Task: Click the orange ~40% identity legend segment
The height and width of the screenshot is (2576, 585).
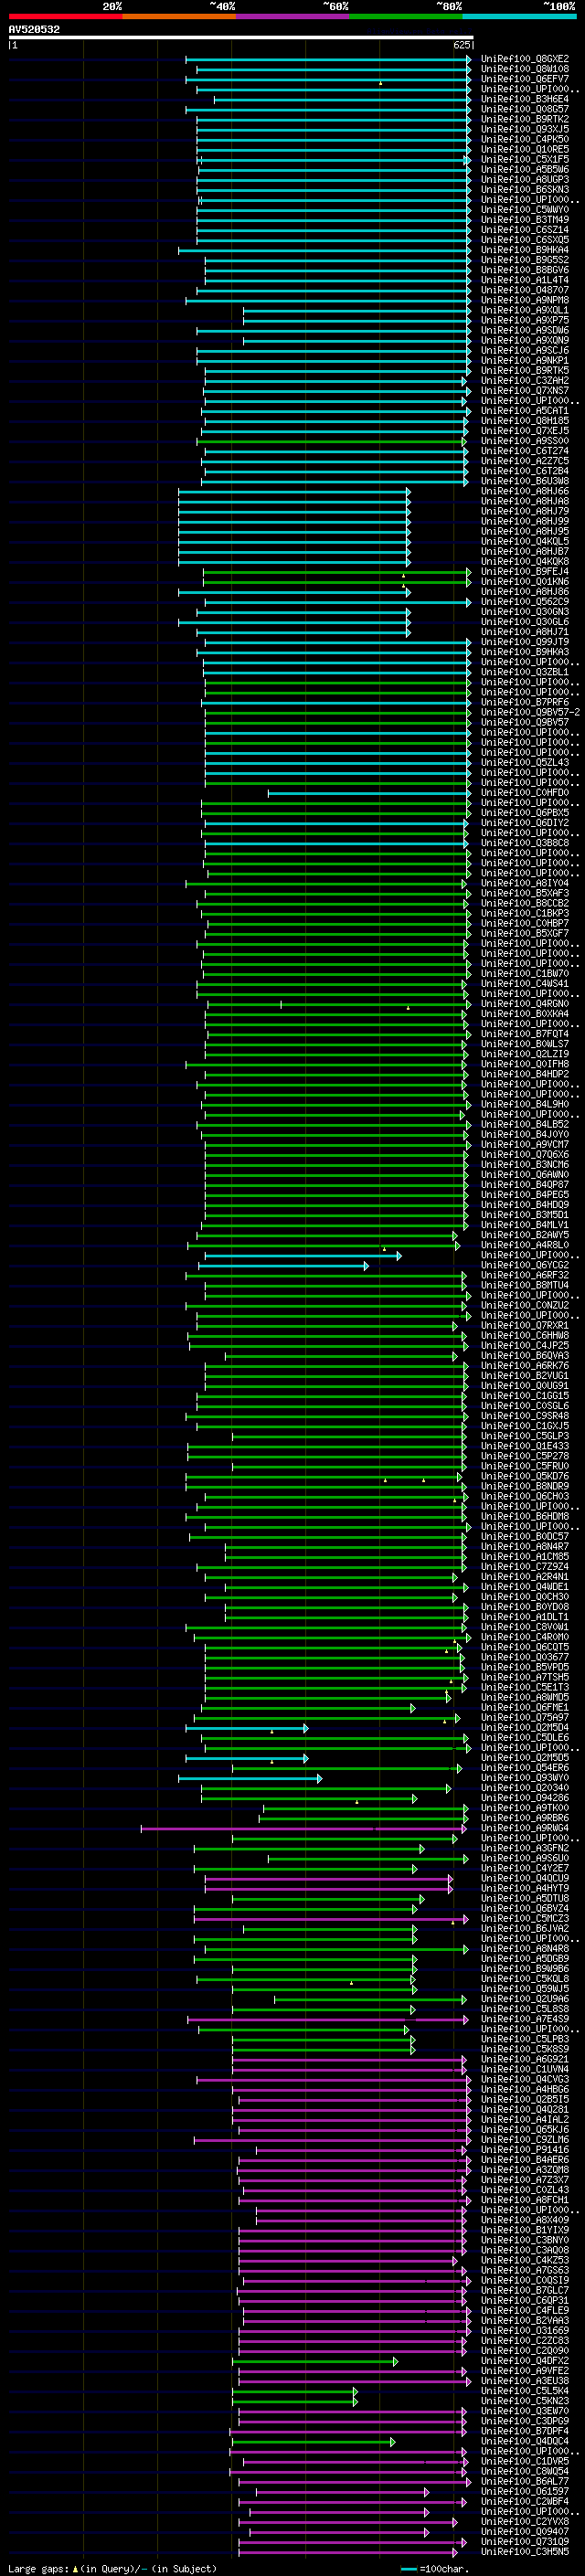Action: [179, 16]
